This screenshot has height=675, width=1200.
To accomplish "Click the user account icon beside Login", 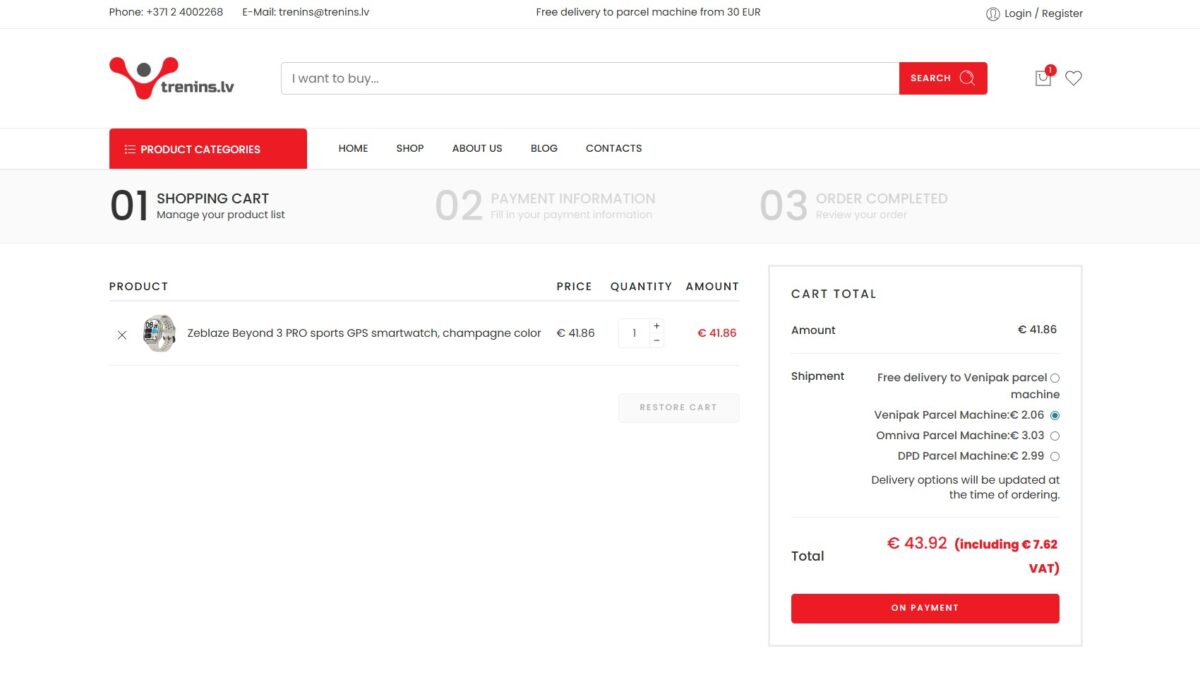I will tap(993, 14).
